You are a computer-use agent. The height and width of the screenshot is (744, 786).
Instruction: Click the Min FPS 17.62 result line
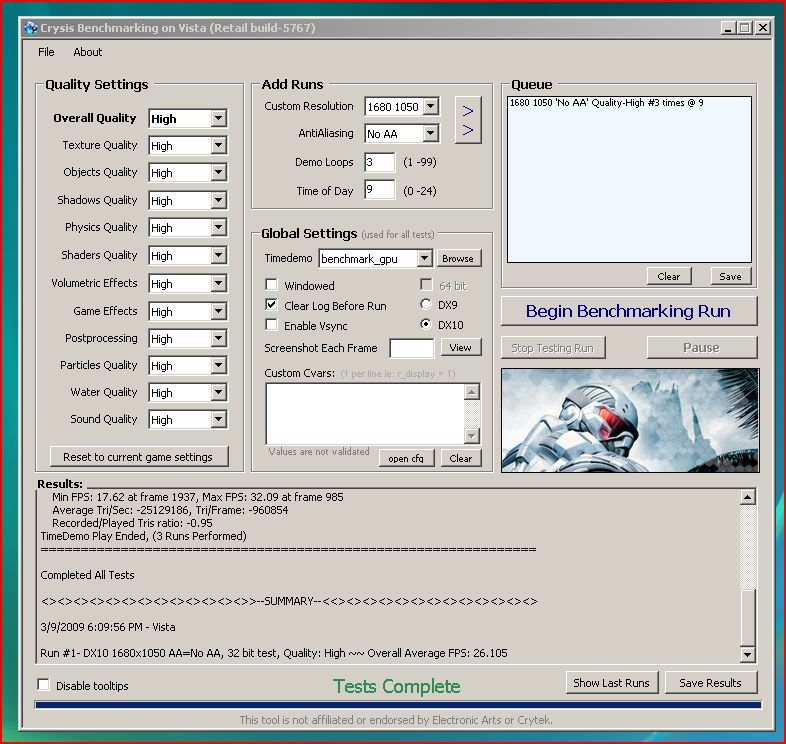198,497
